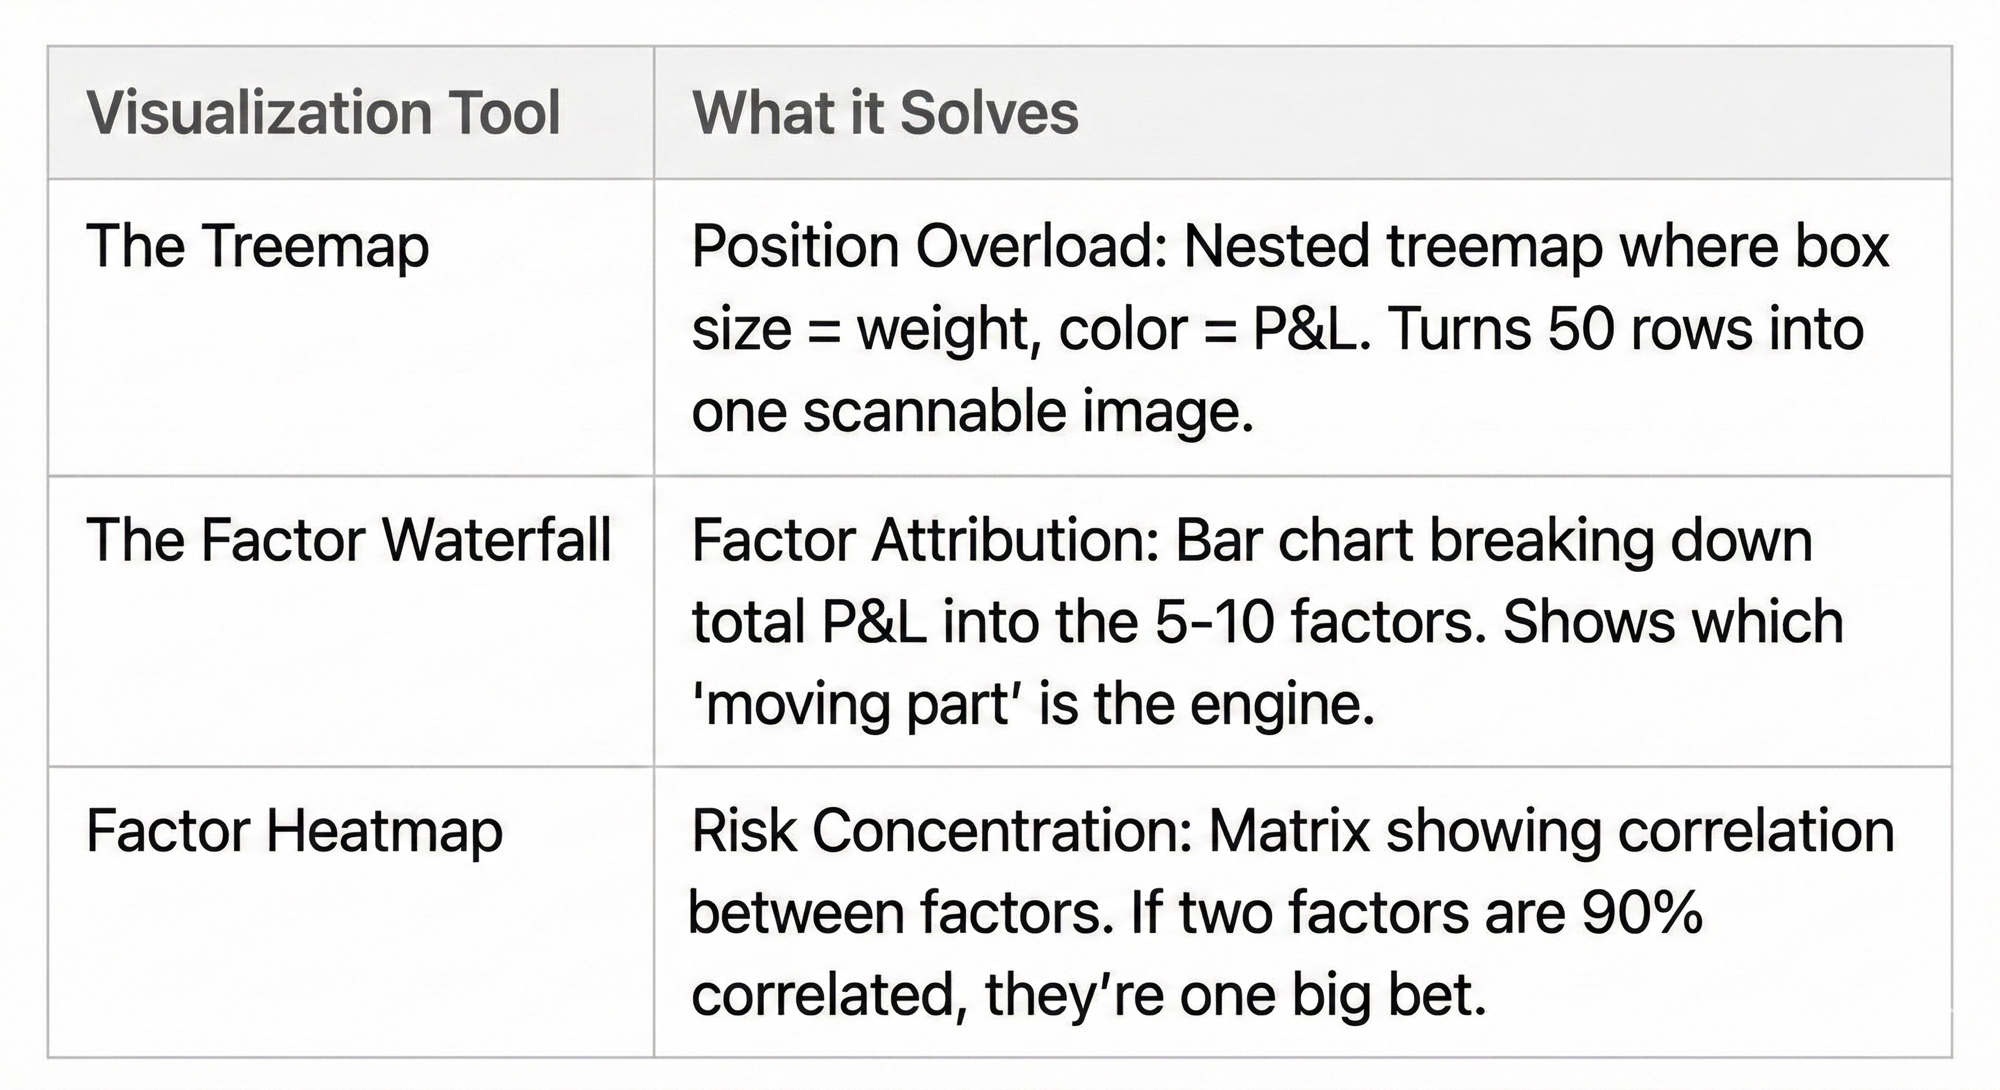Select "The Treemap" row label

pyautogui.click(x=258, y=246)
